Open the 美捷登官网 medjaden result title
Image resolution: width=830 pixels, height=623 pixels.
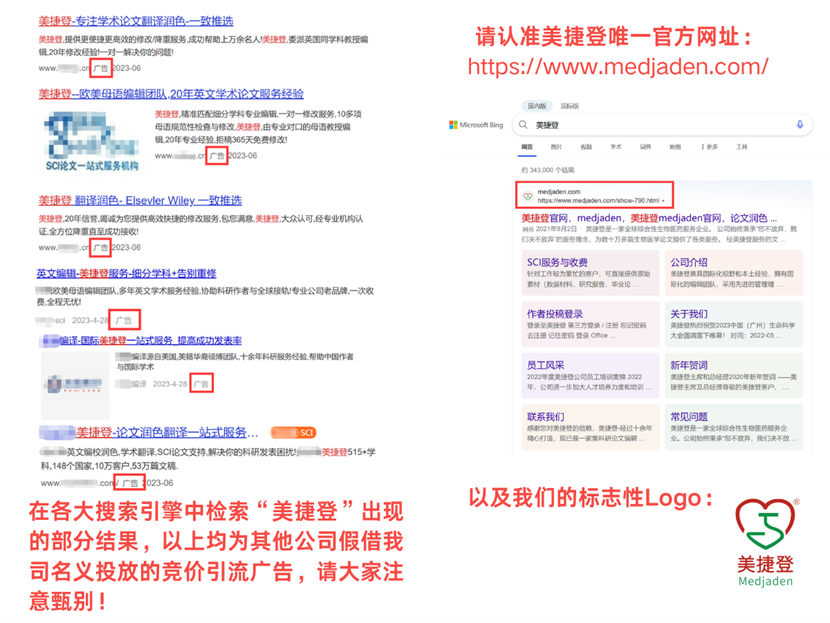[649, 218]
